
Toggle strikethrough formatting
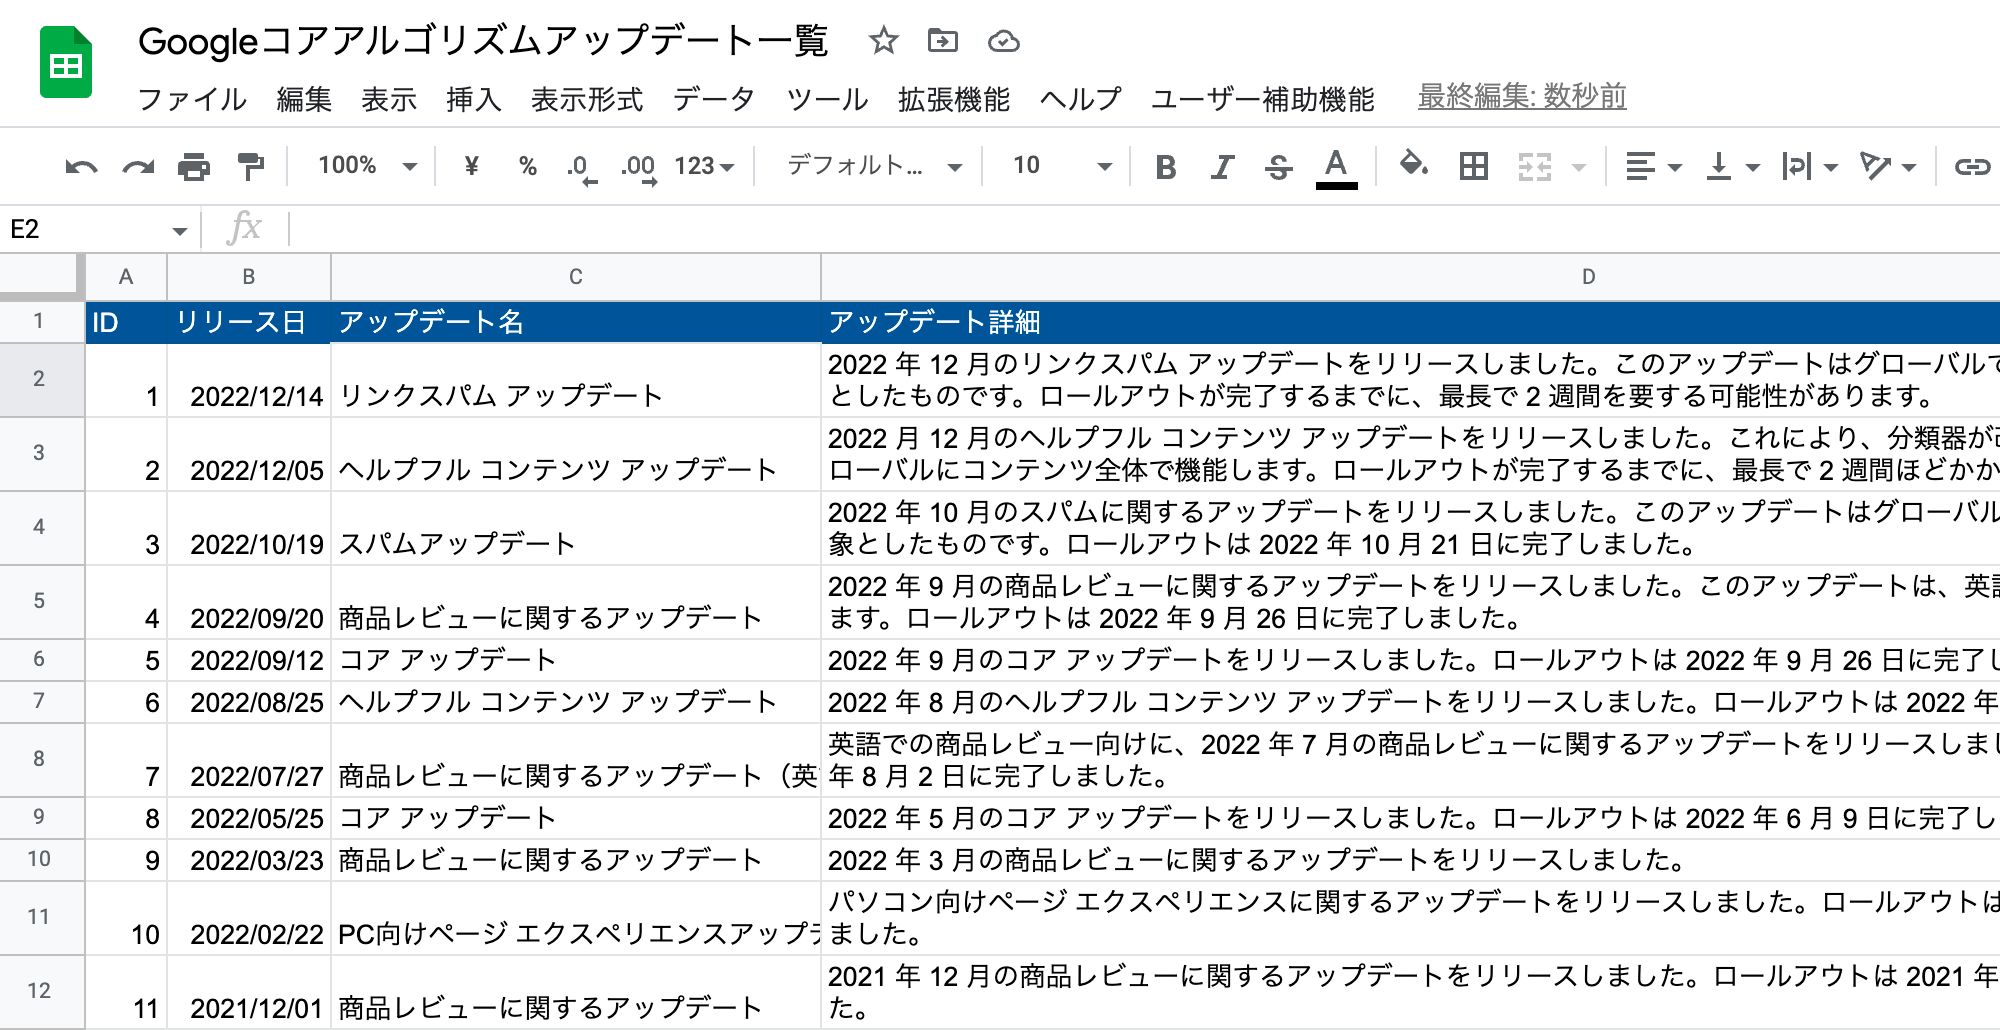coord(1278,167)
